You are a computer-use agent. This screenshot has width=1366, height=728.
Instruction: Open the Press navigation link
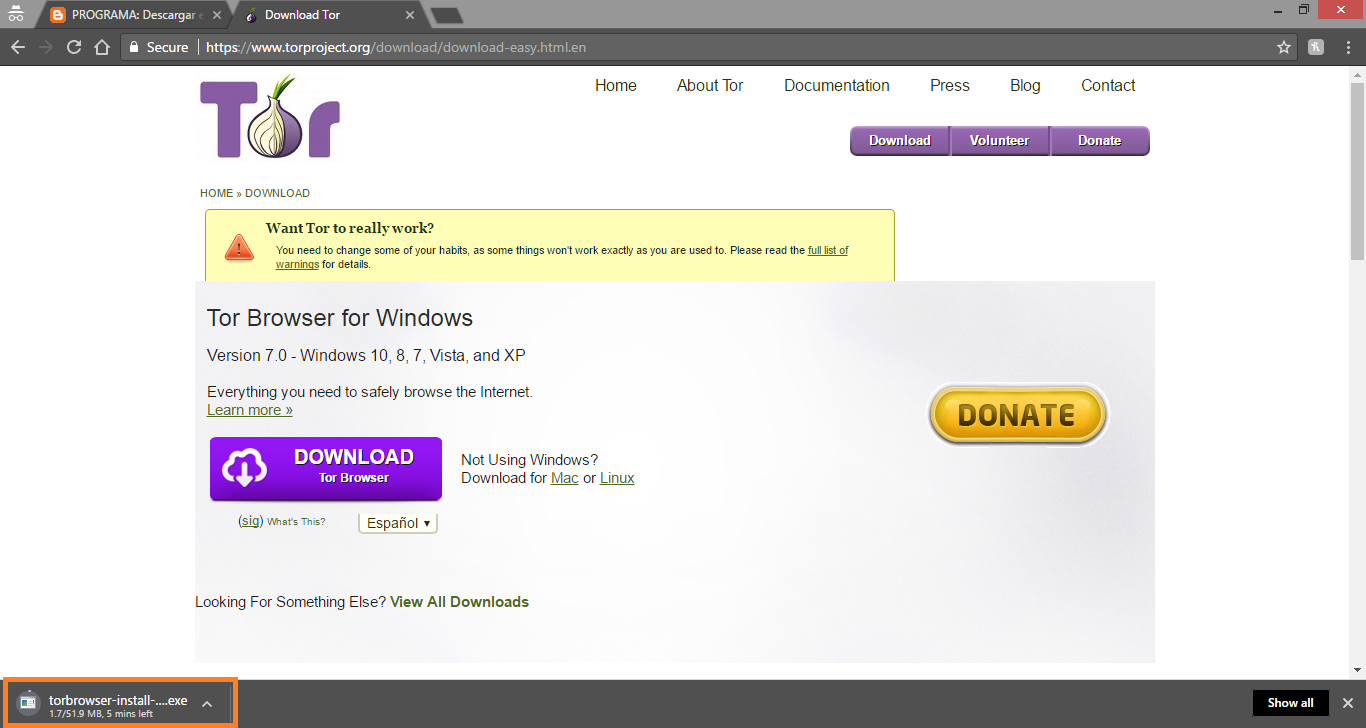click(950, 86)
